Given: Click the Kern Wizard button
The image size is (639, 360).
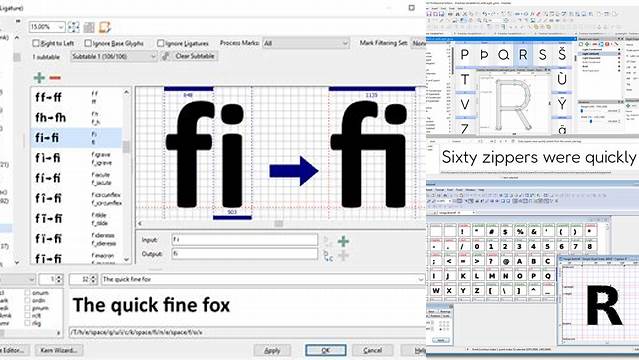Looking at the screenshot, I should [x=59, y=350].
